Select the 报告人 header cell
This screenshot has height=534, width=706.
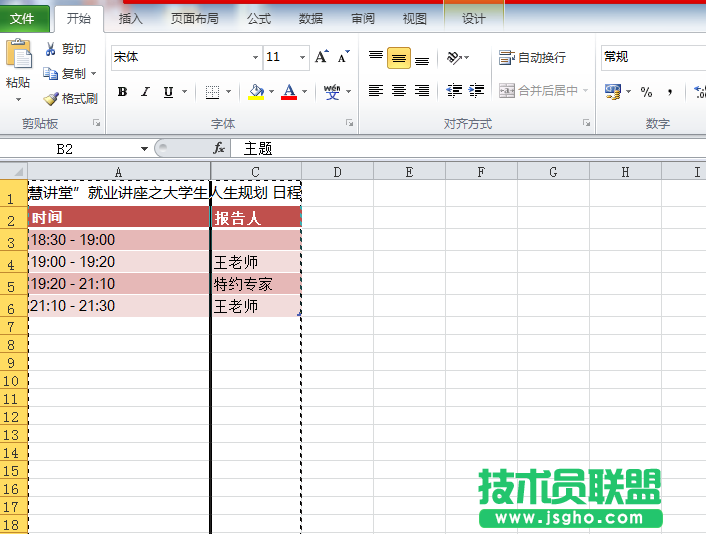click(256, 217)
